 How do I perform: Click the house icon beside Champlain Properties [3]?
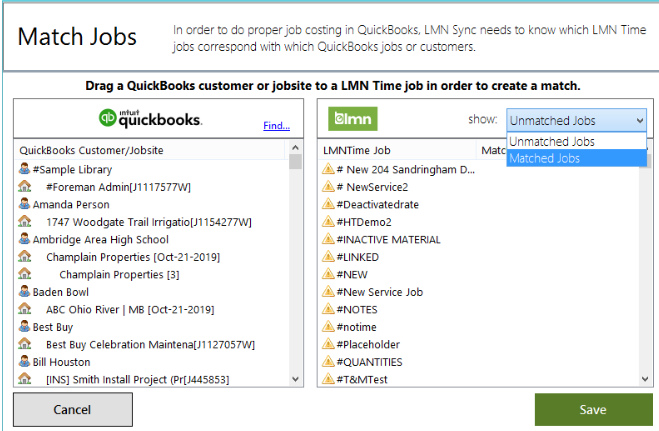[x=25, y=273]
